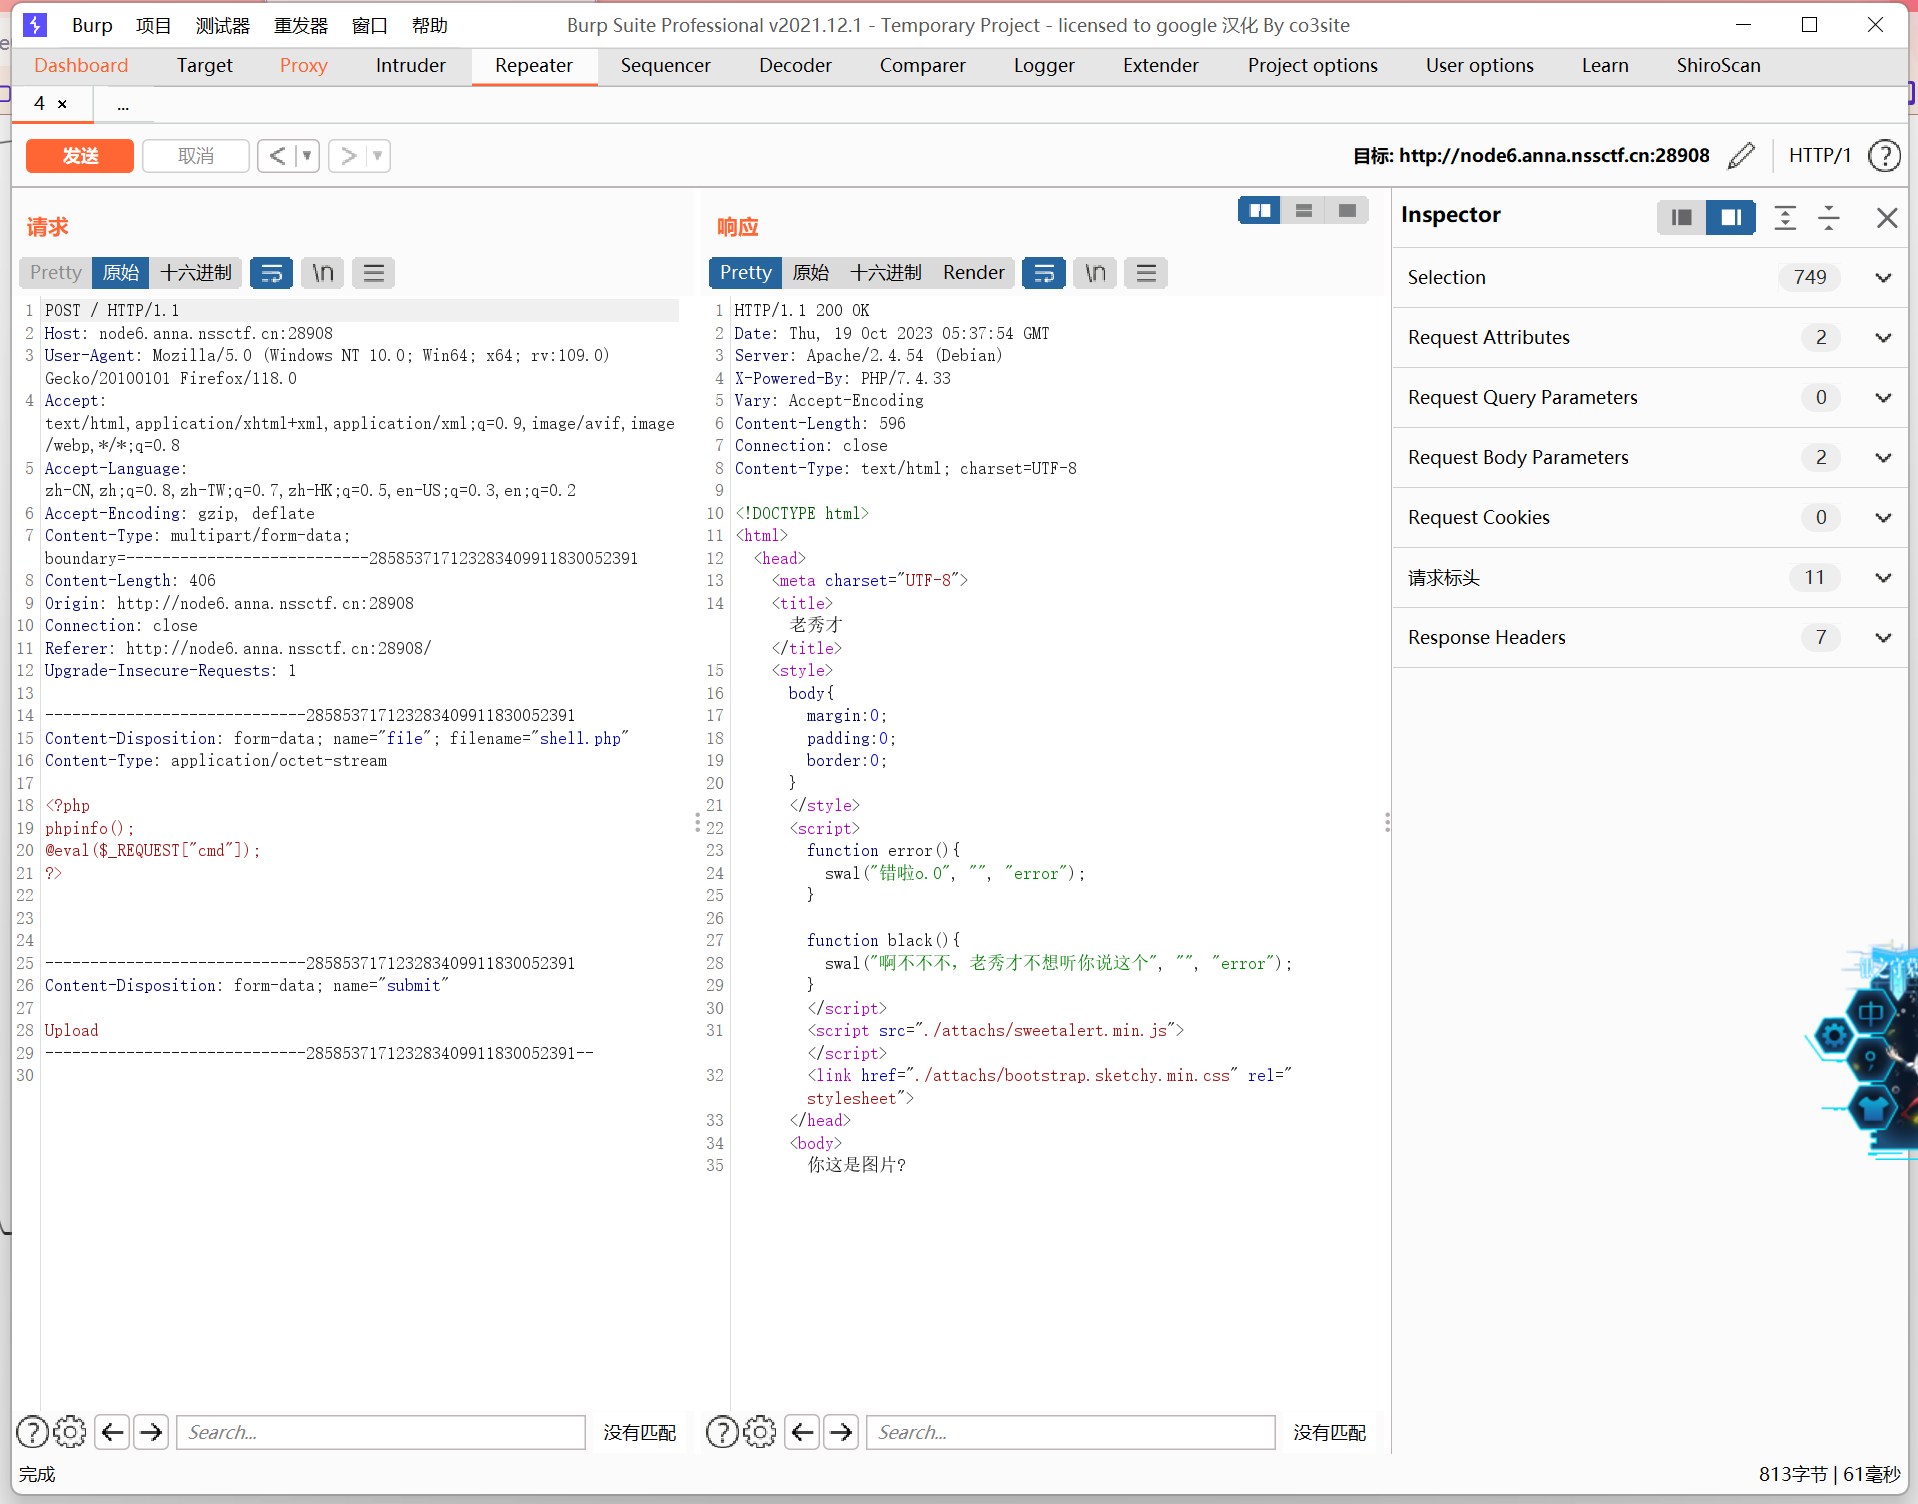The height and width of the screenshot is (1504, 1918).
Task: Open the Proxy tab
Action: (304, 65)
